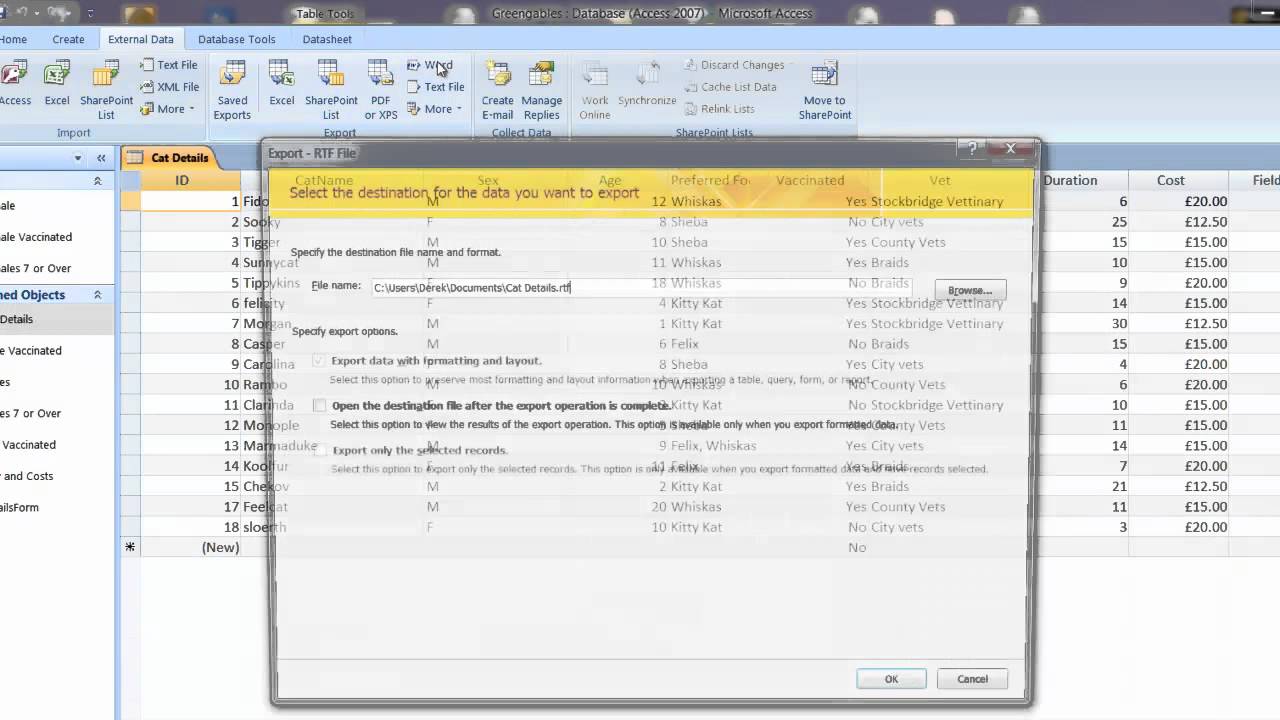Switch to the External Data ribbon tab

tap(141, 39)
